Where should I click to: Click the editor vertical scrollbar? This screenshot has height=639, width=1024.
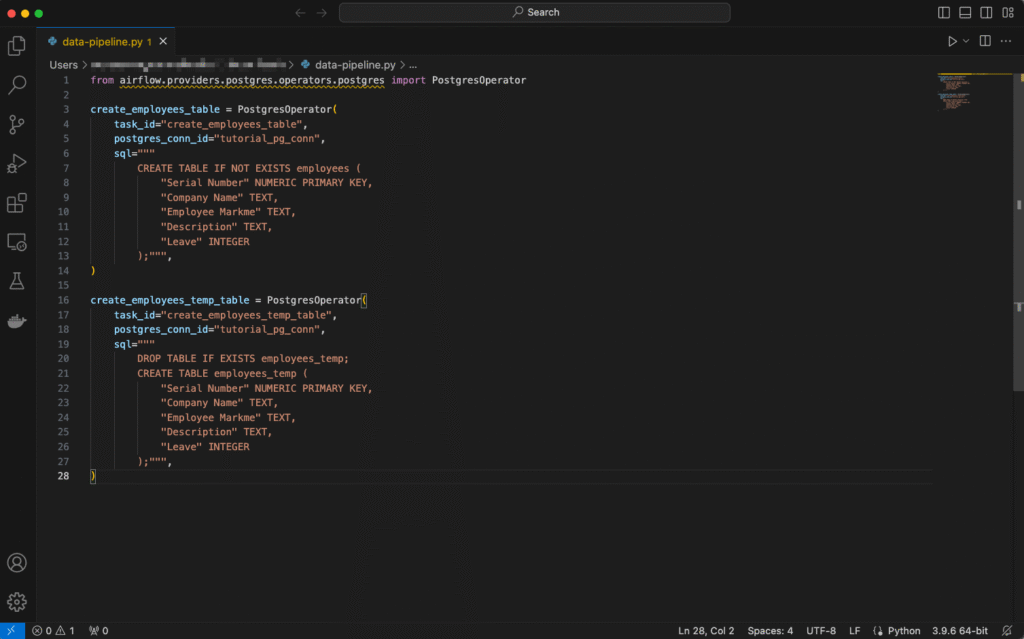[1018, 232]
